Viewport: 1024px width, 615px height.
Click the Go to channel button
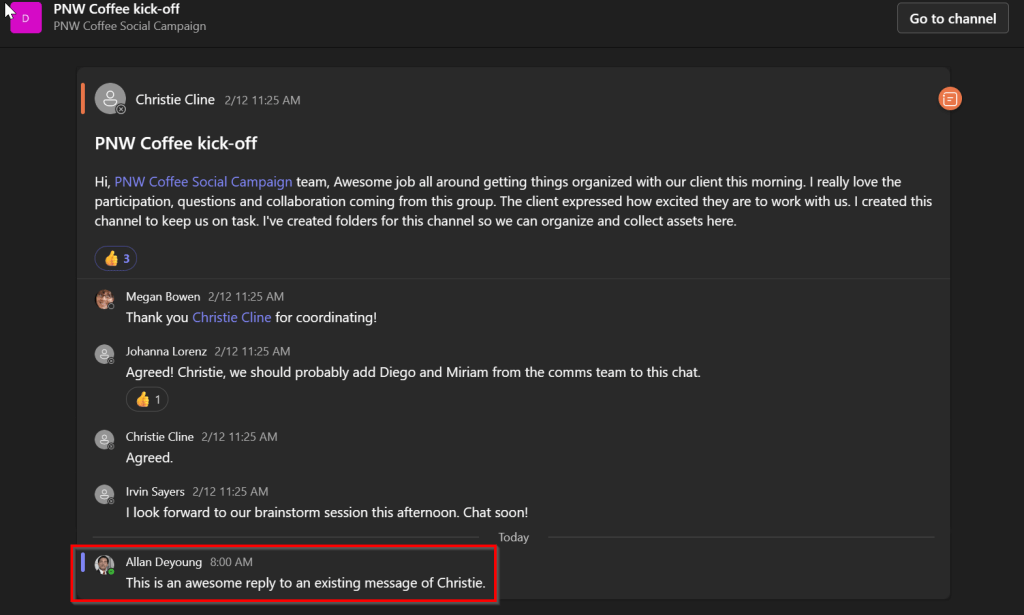click(952, 18)
